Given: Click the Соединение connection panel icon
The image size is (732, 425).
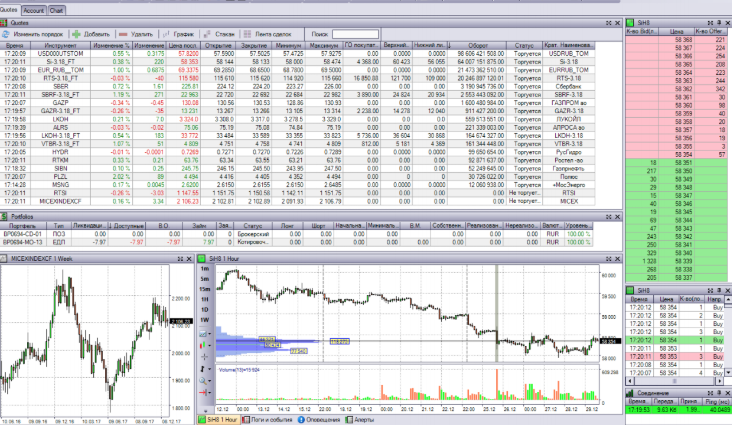Looking at the screenshot, I should click(x=630, y=393).
